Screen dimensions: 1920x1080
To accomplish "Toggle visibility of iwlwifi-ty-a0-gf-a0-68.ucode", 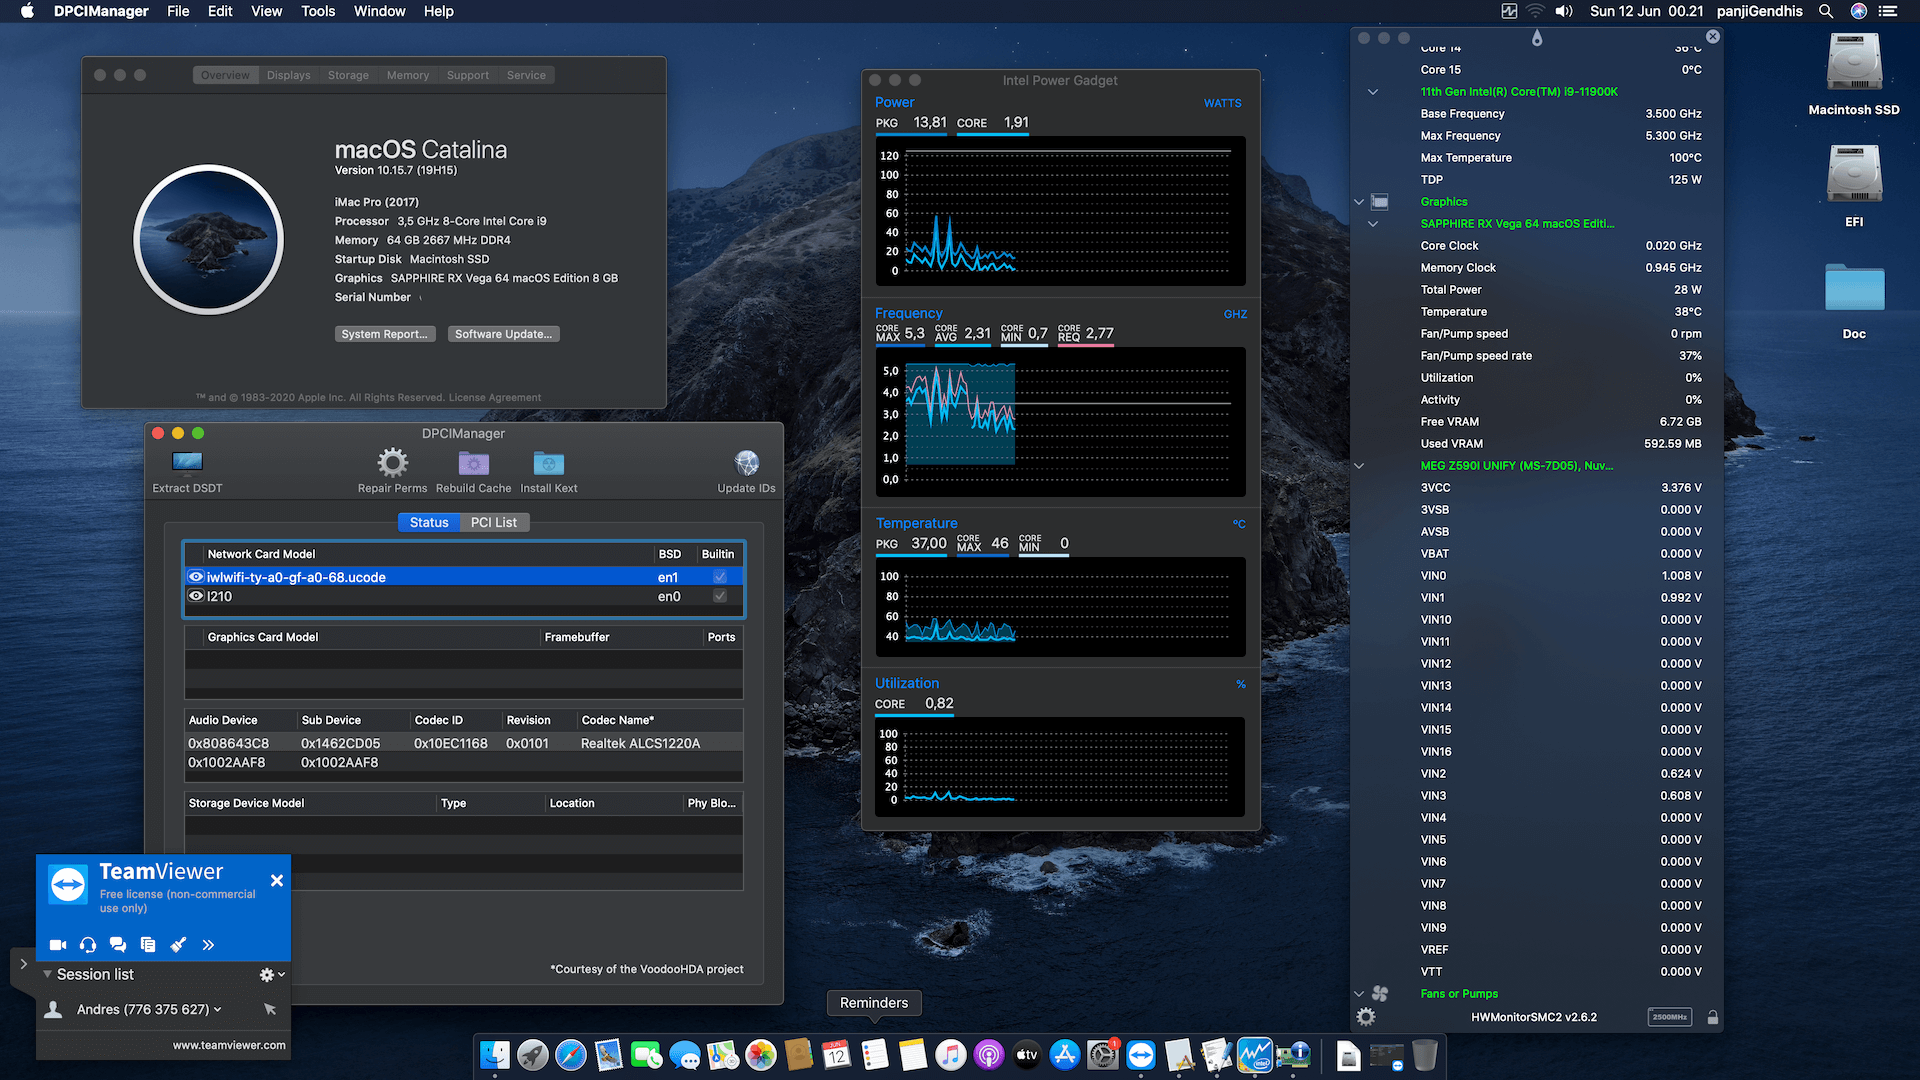I will [x=196, y=577].
